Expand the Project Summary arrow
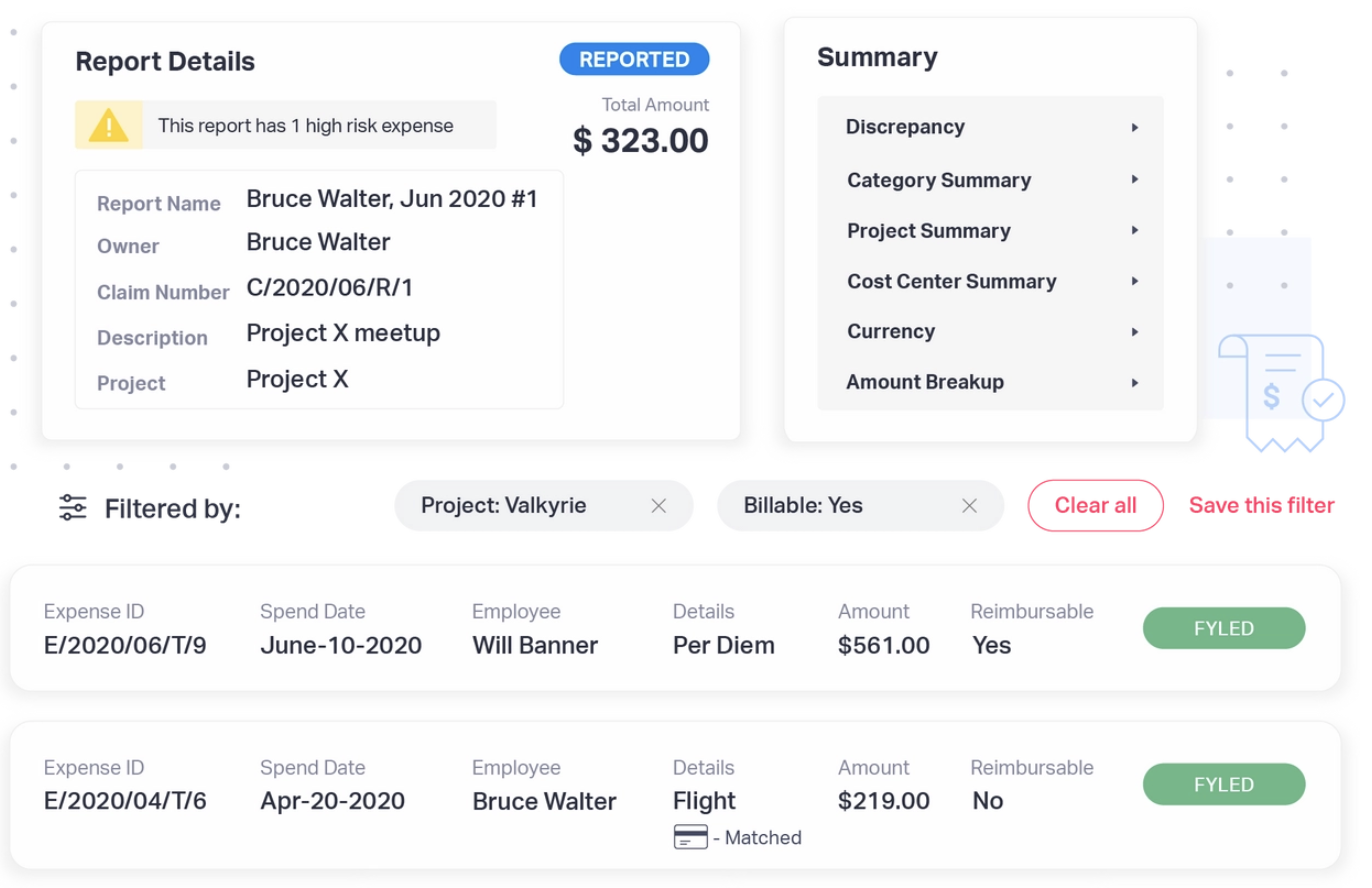Screen dimensions: 1372x888 tap(1135, 231)
